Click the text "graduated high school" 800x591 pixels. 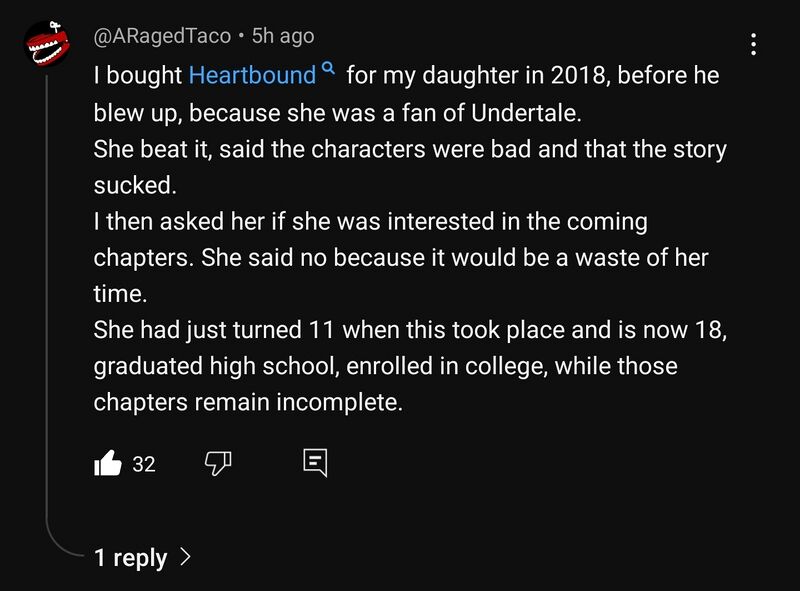[x=216, y=366]
